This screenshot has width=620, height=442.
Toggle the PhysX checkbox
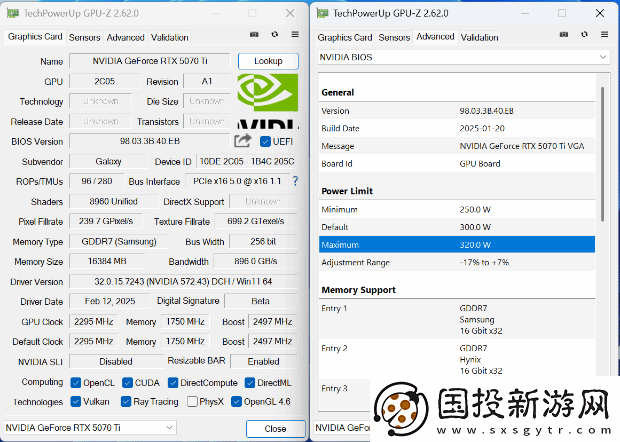(193, 402)
